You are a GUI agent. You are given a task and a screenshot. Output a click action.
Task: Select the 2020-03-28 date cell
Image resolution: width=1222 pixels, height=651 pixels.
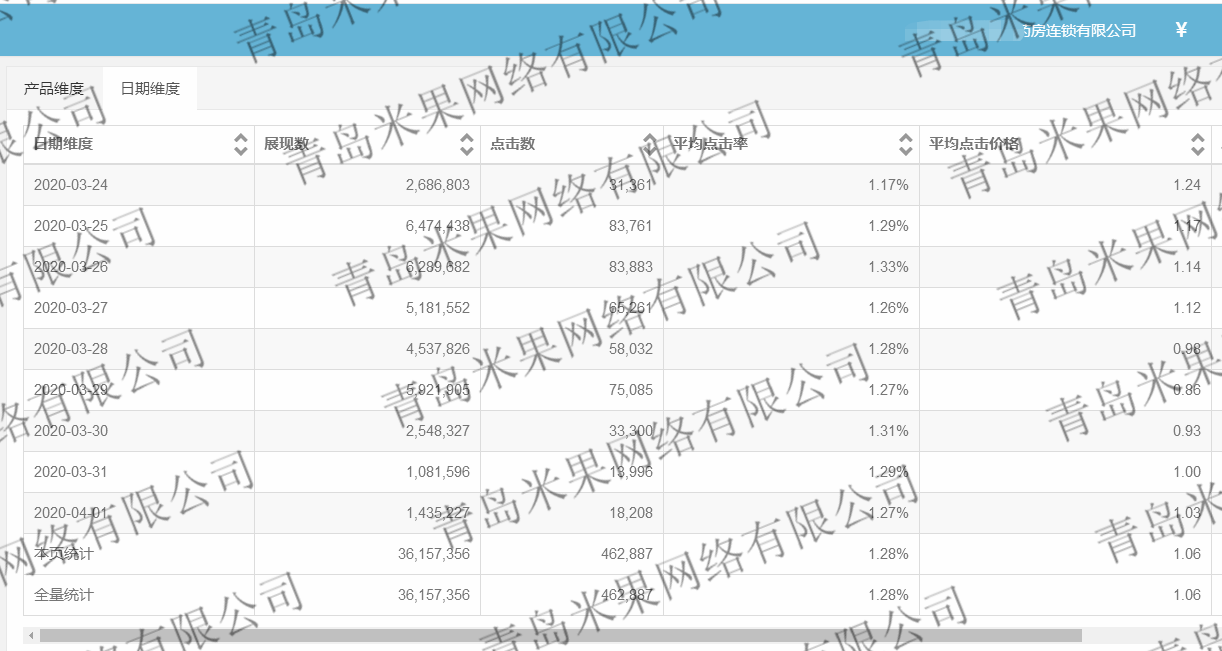point(71,349)
